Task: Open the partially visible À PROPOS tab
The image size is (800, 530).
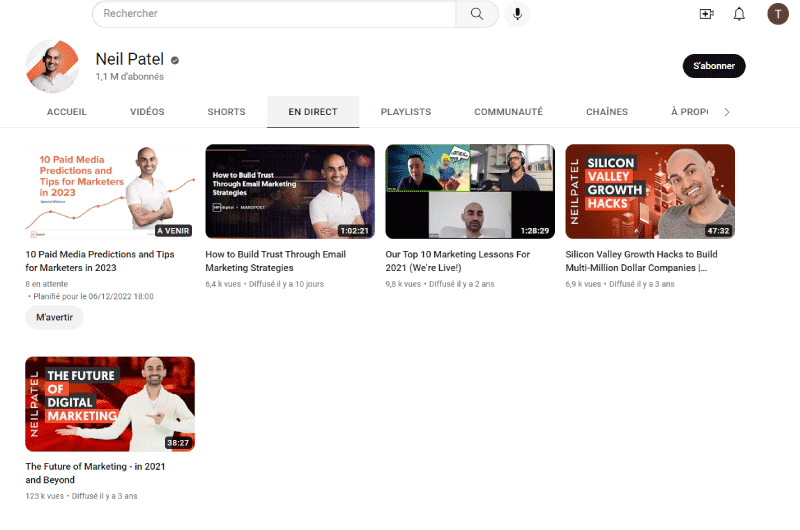Action: click(x=689, y=112)
